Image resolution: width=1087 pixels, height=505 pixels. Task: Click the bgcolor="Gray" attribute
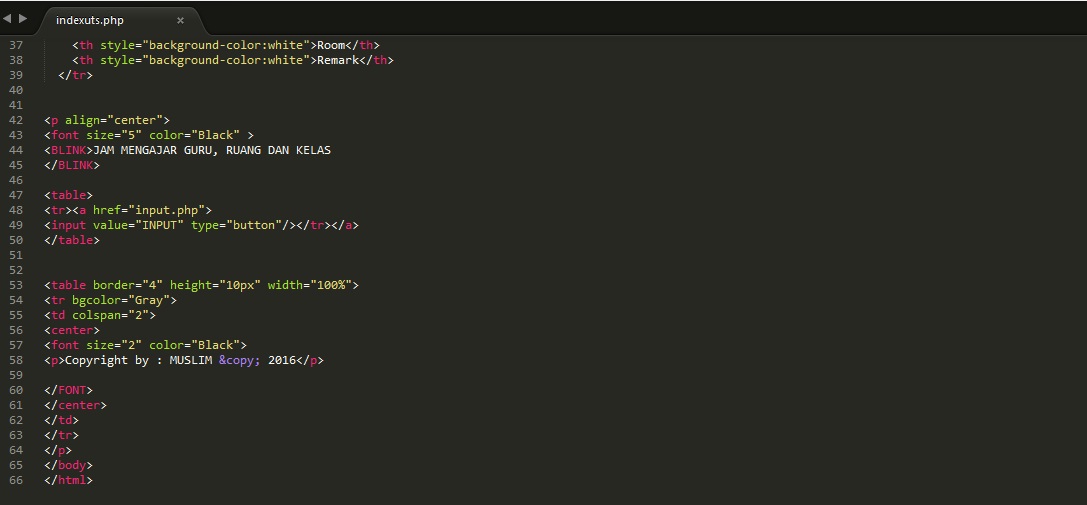(121, 300)
